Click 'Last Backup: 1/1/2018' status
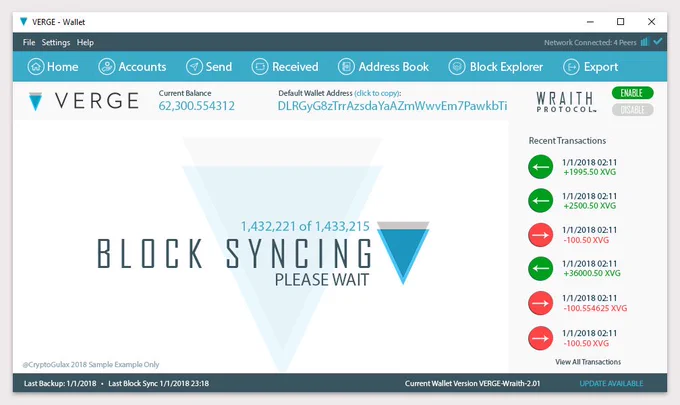The width and height of the screenshot is (680, 405). [60, 384]
